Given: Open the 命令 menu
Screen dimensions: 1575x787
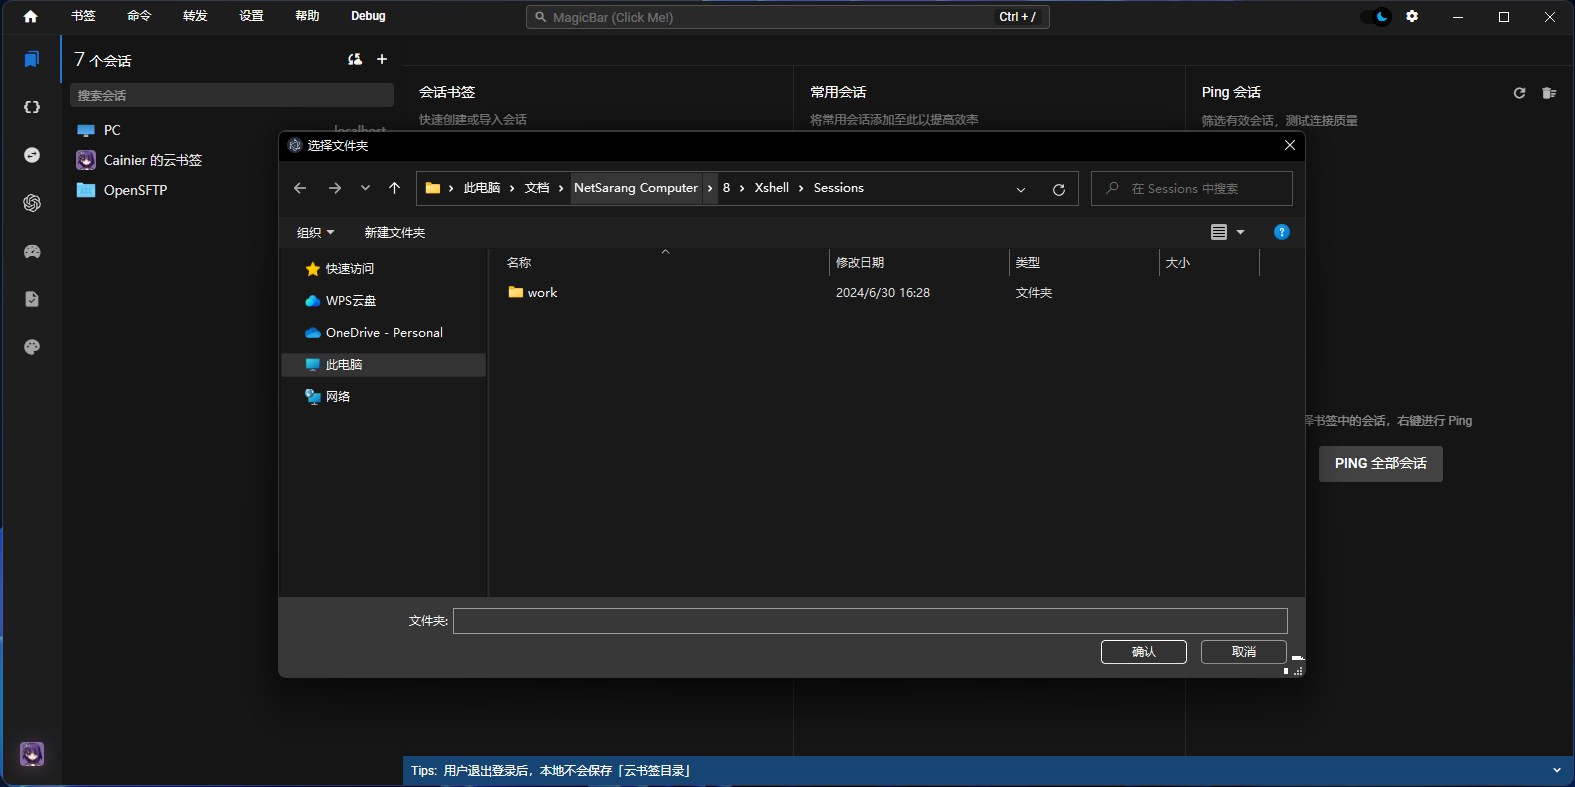Looking at the screenshot, I should (x=139, y=16).
